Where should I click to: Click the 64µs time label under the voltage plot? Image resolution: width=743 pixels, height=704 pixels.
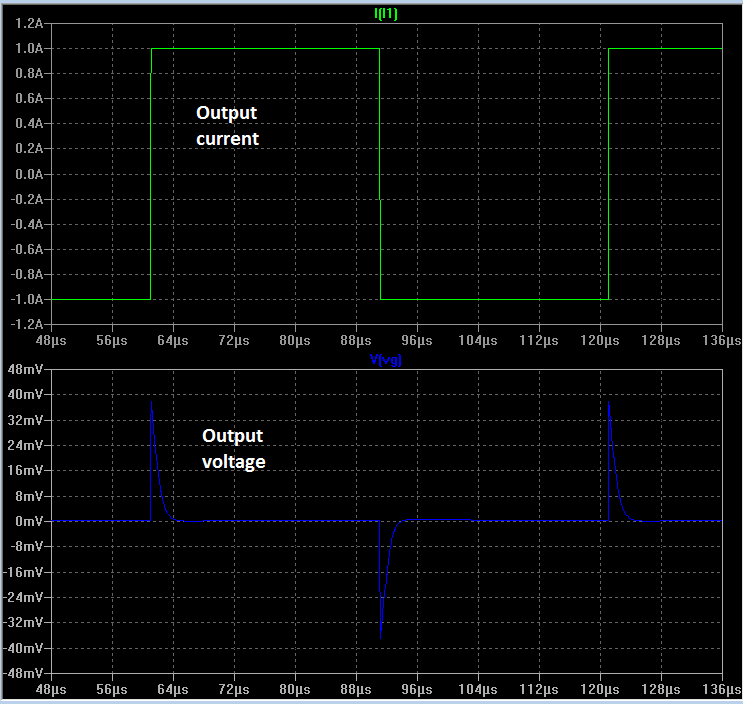coord(173,689)
